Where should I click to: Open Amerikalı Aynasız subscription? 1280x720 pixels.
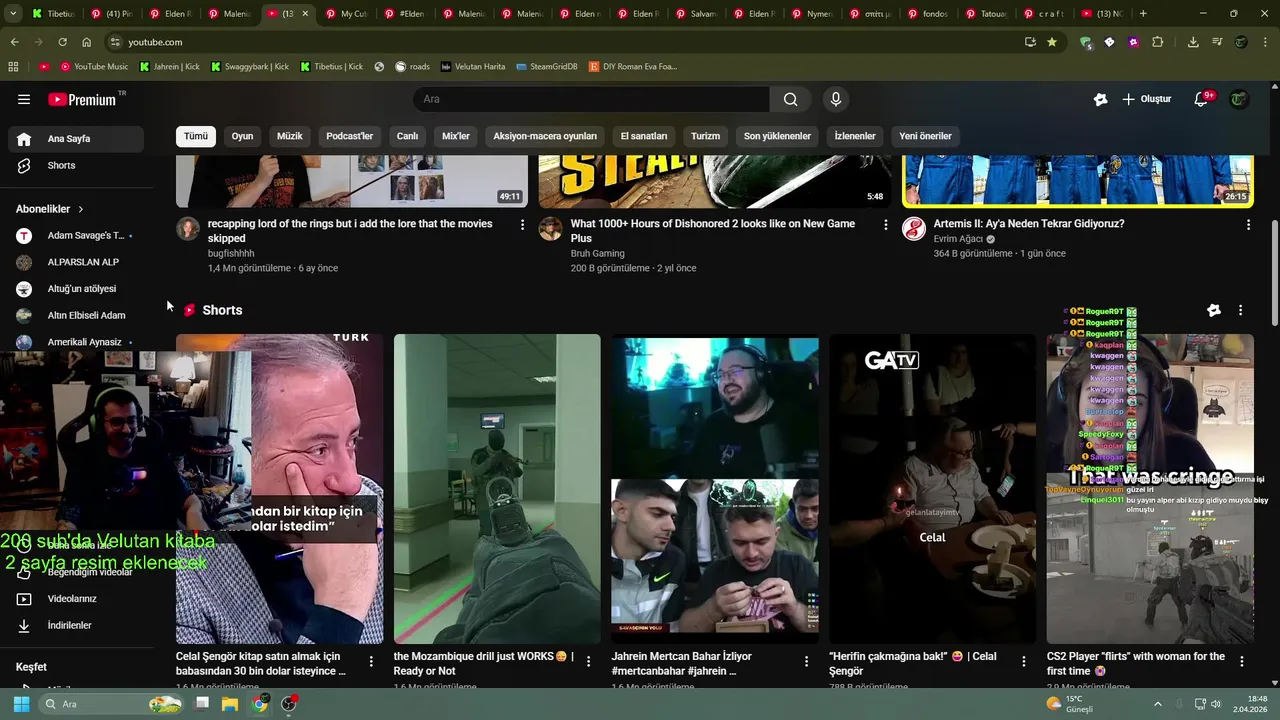click(x=76, y=342)
